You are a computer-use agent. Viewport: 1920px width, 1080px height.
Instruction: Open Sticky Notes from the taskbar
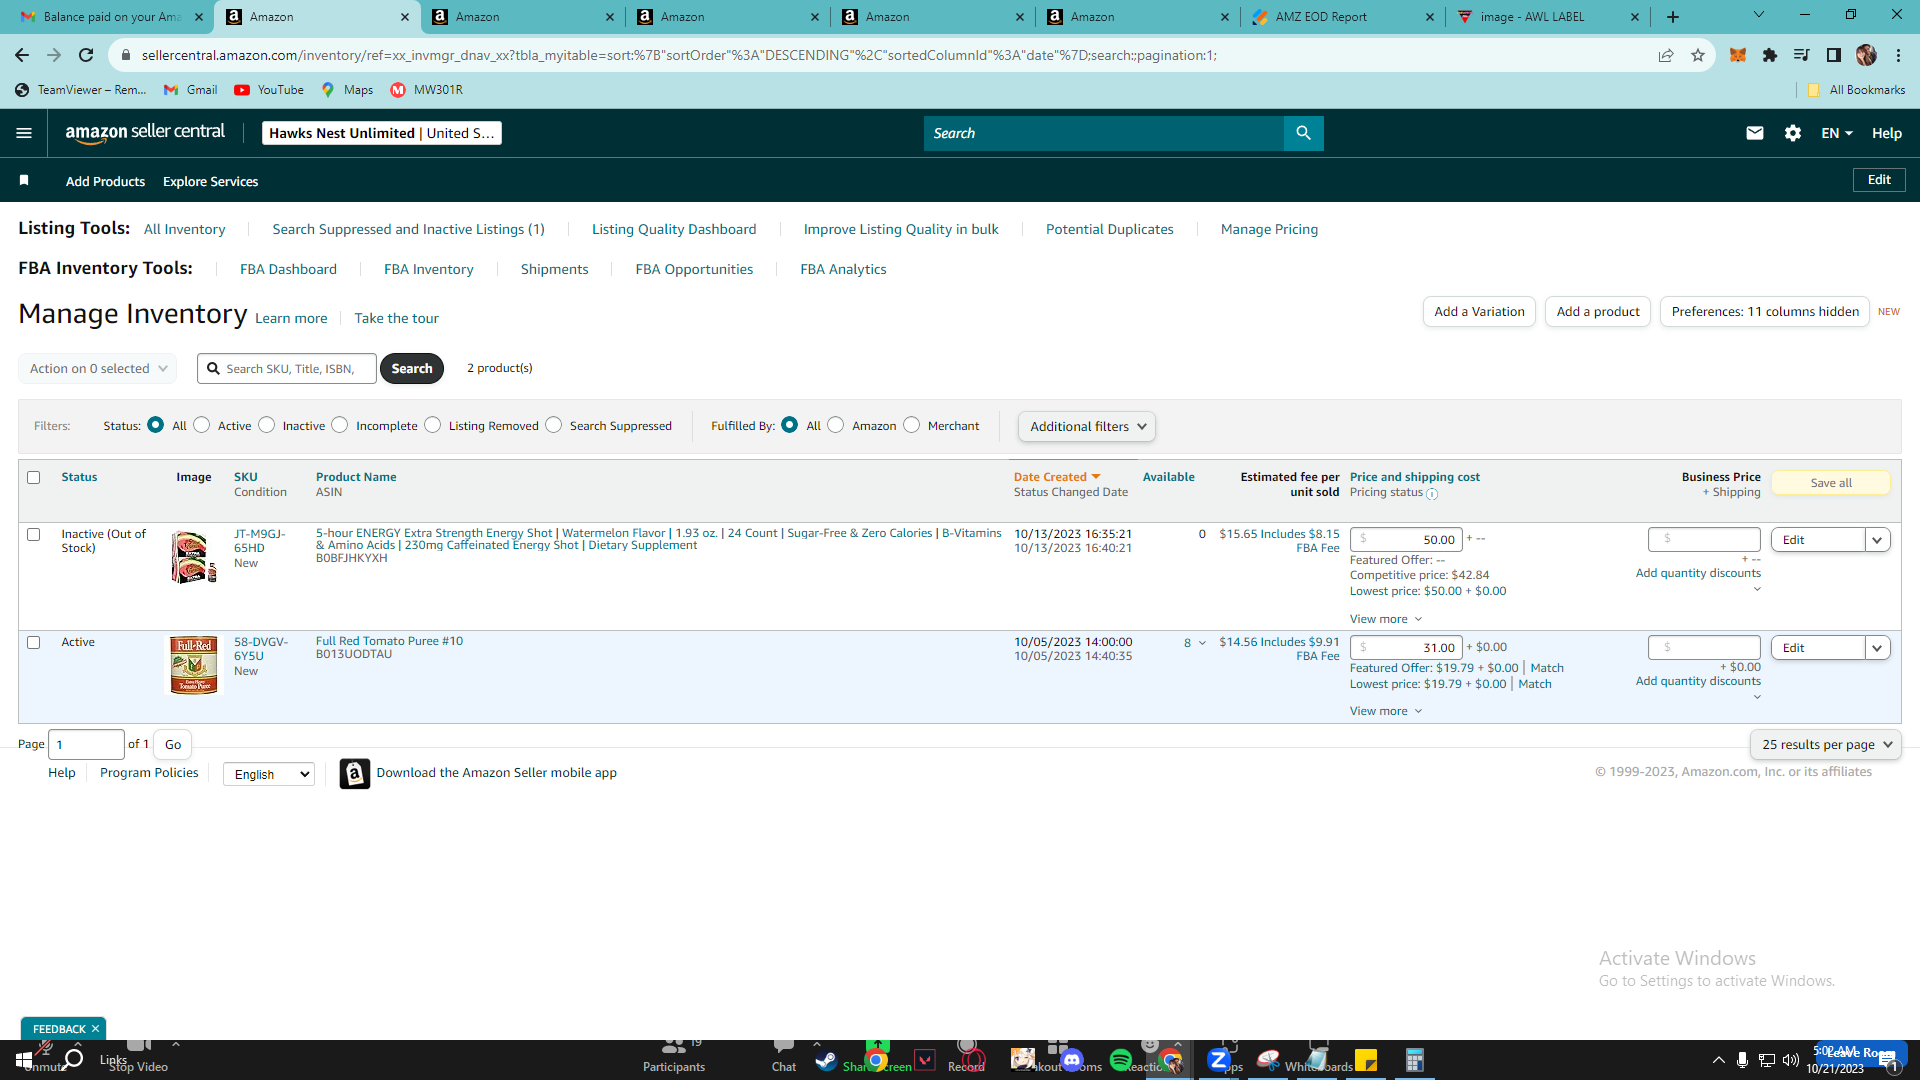[1366, 1060]
